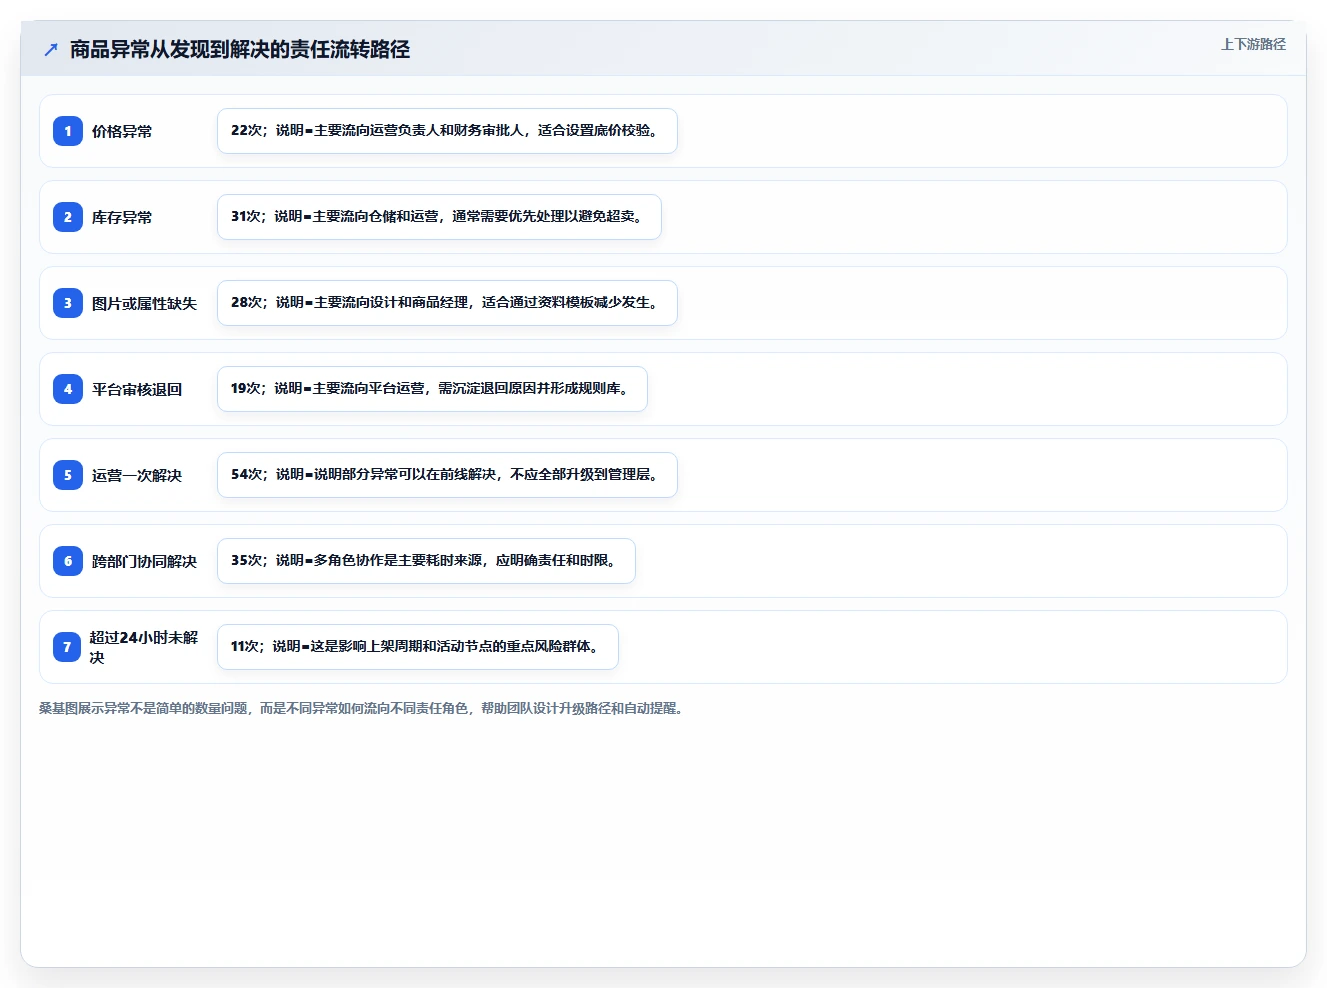The height and width of the screenshot is (988, 1327).
Task: Click number badge 3 for 图片或属性缺失
Action: [68, 303]
